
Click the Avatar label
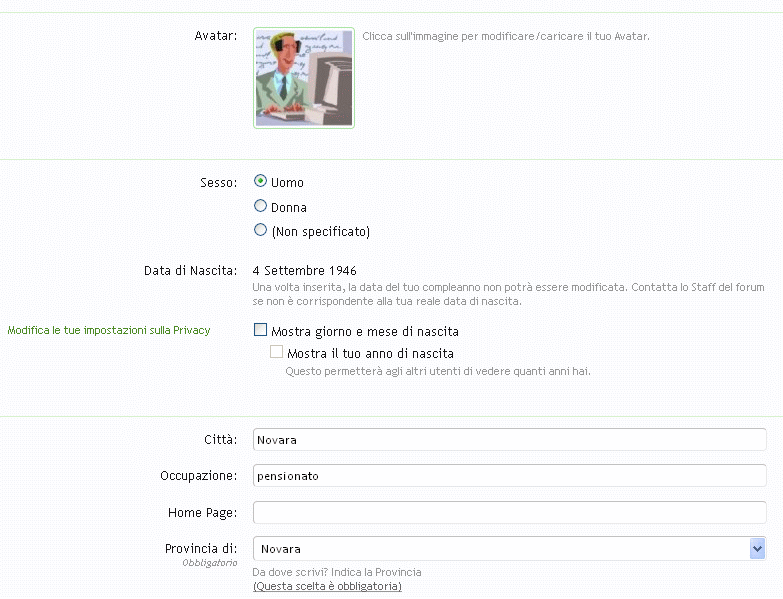click(216, 36)
